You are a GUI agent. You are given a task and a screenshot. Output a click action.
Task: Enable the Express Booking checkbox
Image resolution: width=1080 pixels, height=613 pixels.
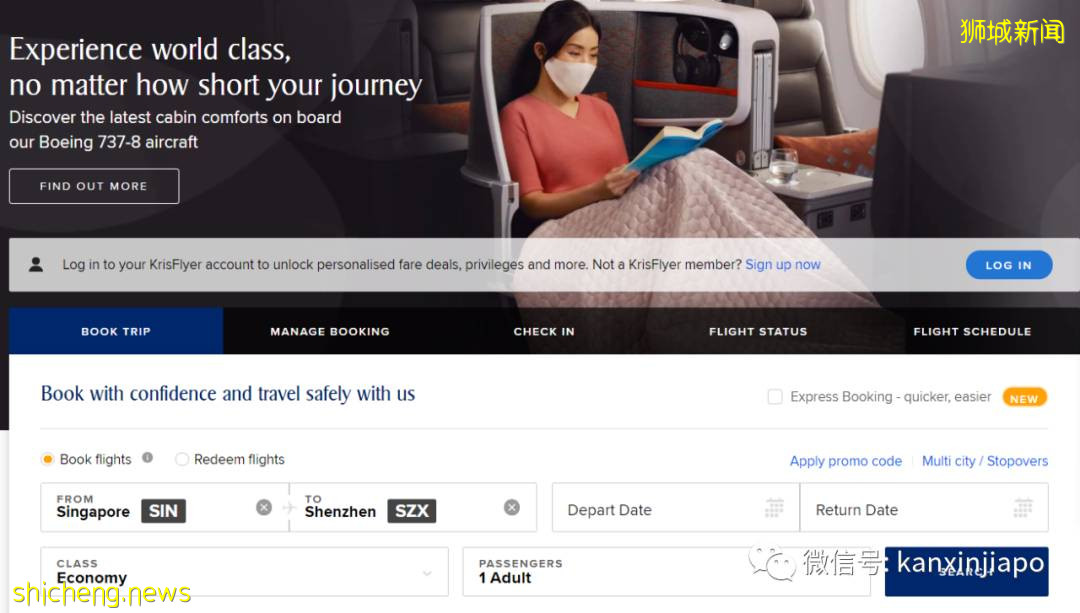coord(775,397)
